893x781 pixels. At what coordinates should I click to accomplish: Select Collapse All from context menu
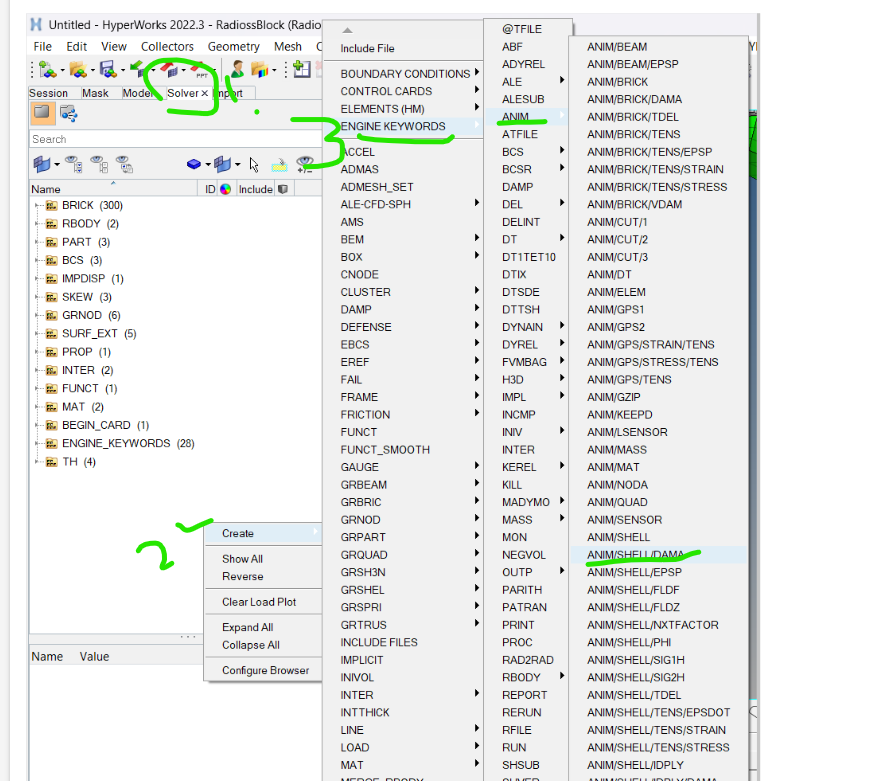[263, 645]
